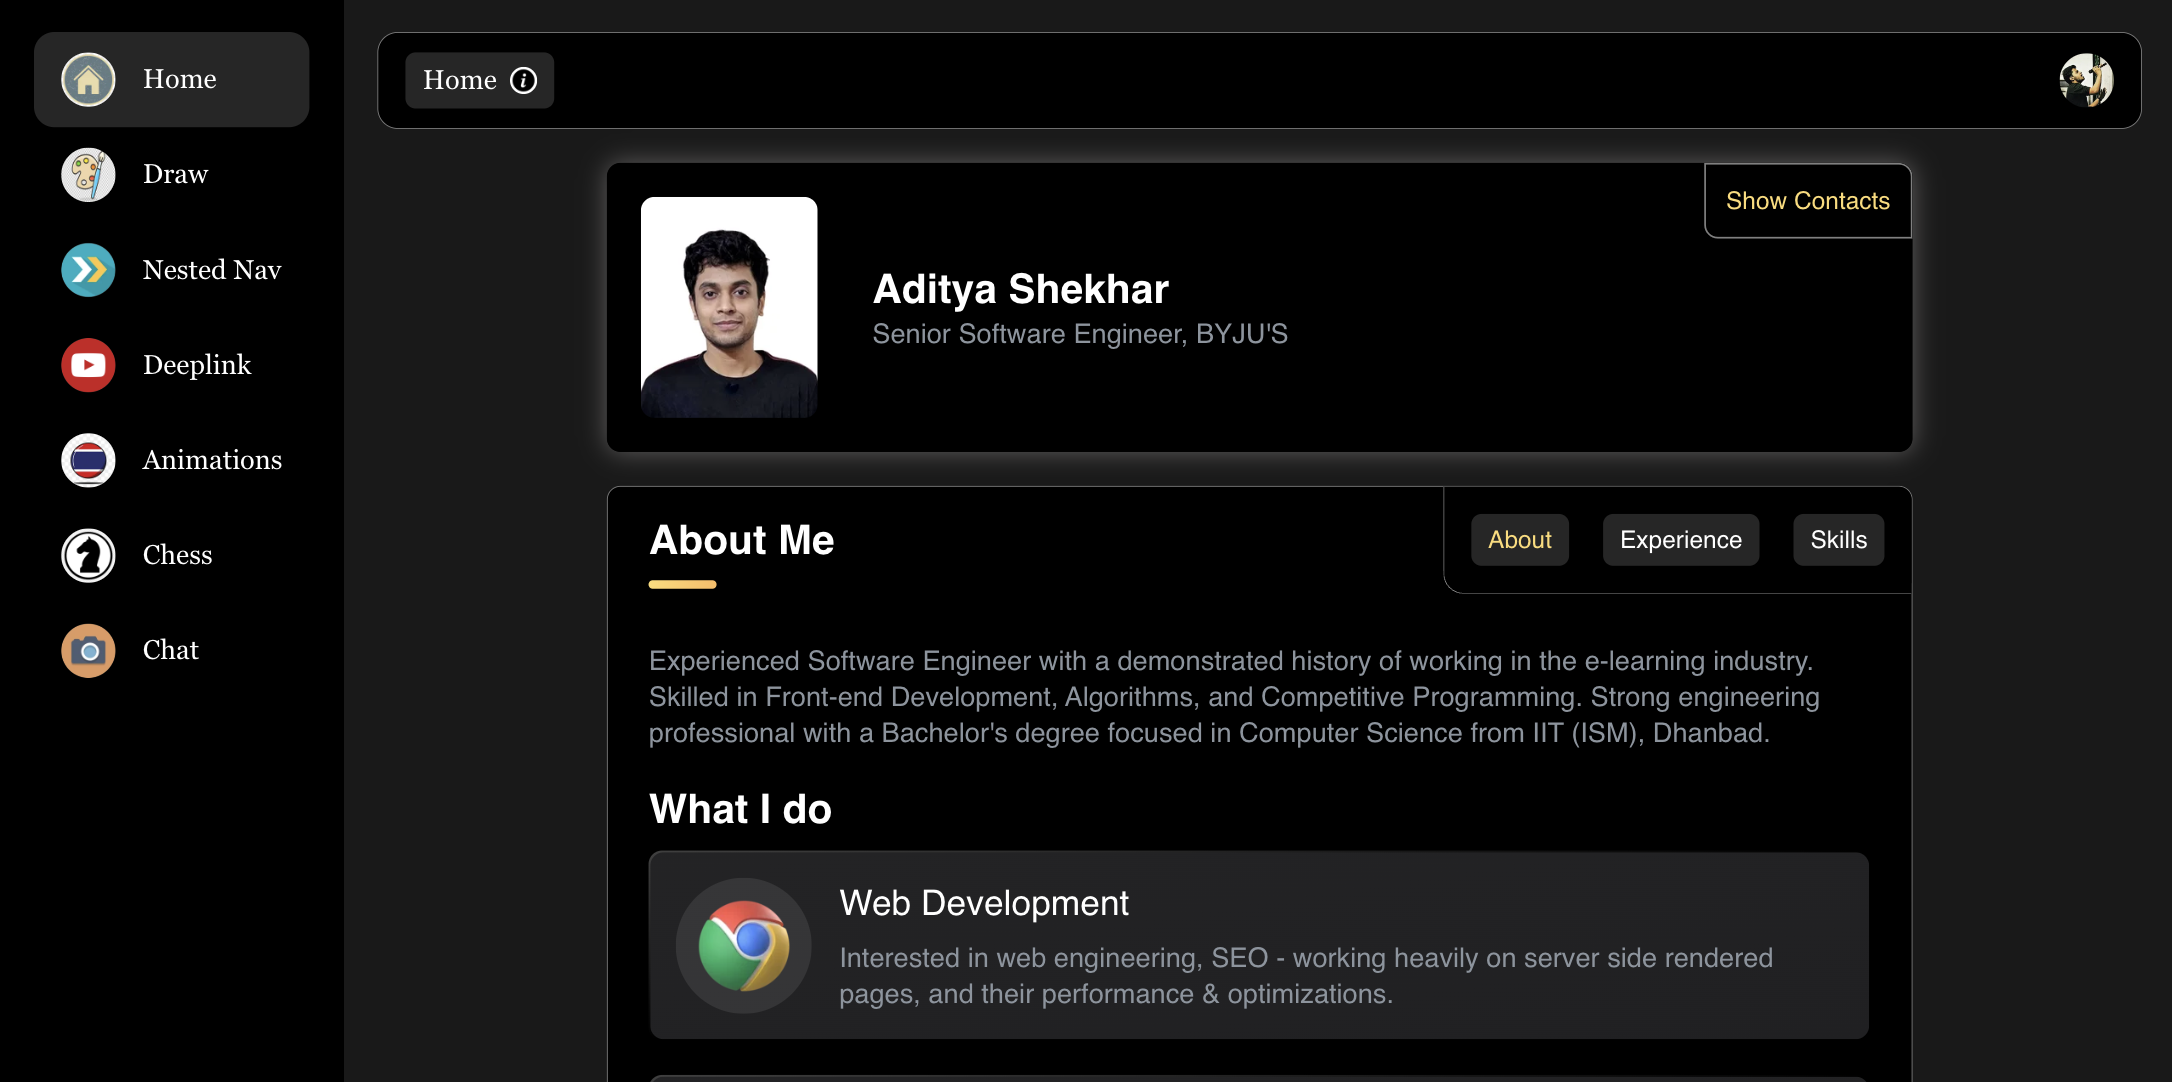
Task: Select the Draw palette icon in sidebar
Action: coord(88,174)
